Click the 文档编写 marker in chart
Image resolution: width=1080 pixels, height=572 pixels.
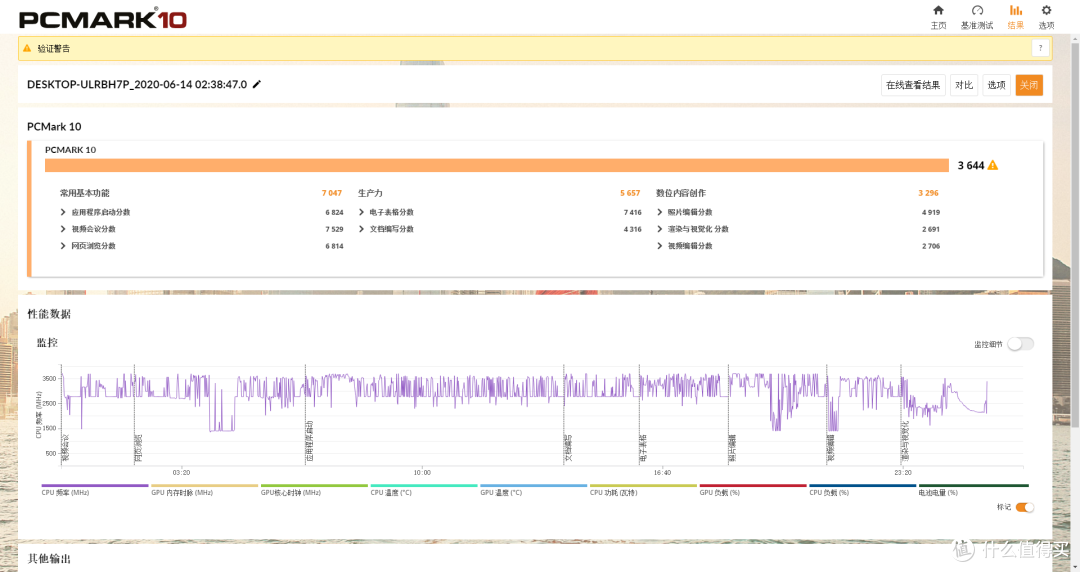click(x=568, y=448)
